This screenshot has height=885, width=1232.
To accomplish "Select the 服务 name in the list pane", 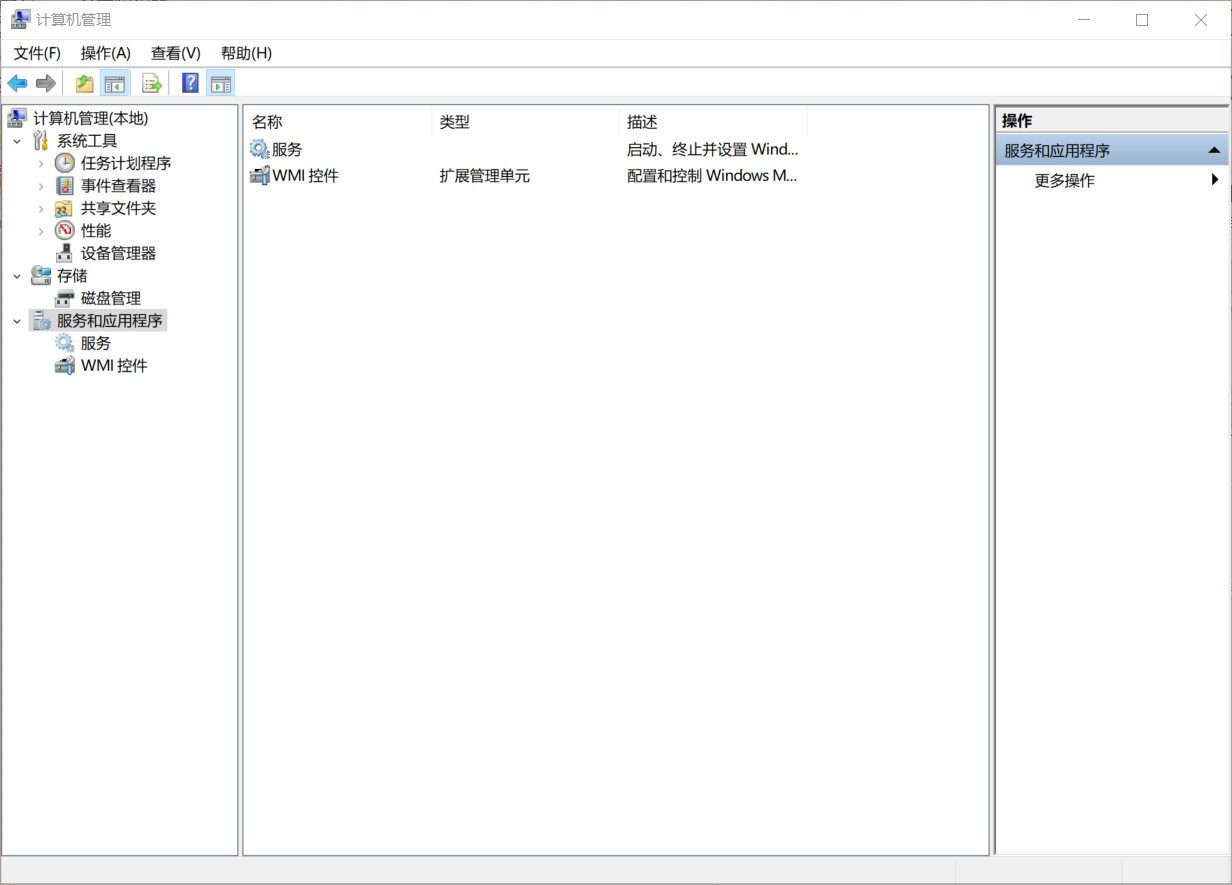I will pos(287,149).
